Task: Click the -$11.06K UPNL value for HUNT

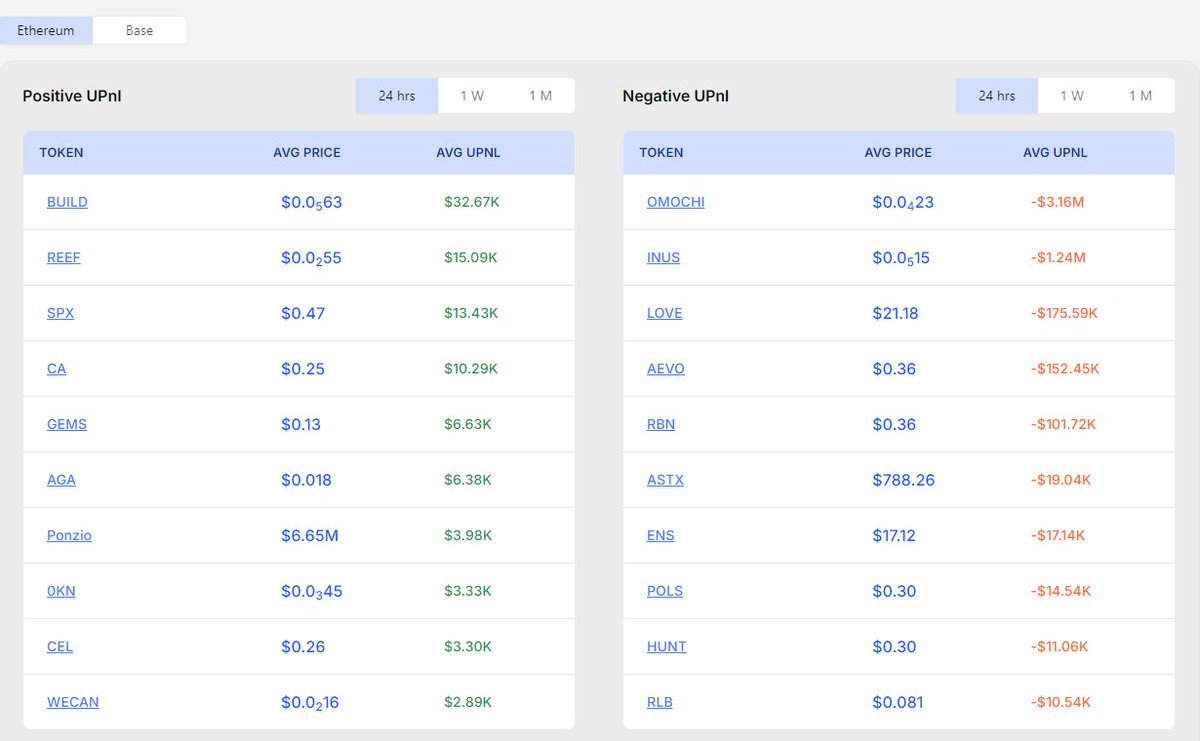Action: coord(1060,647)
